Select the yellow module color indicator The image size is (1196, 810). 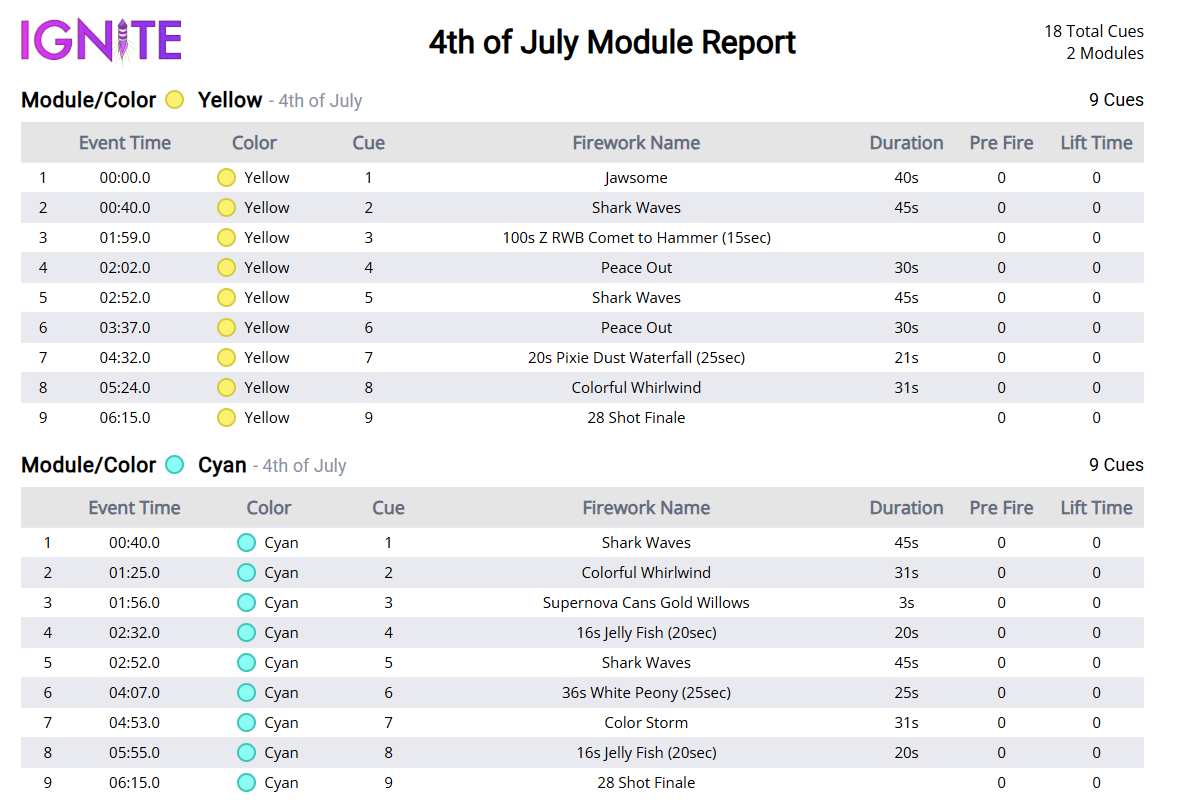click(x=174, y=100)
